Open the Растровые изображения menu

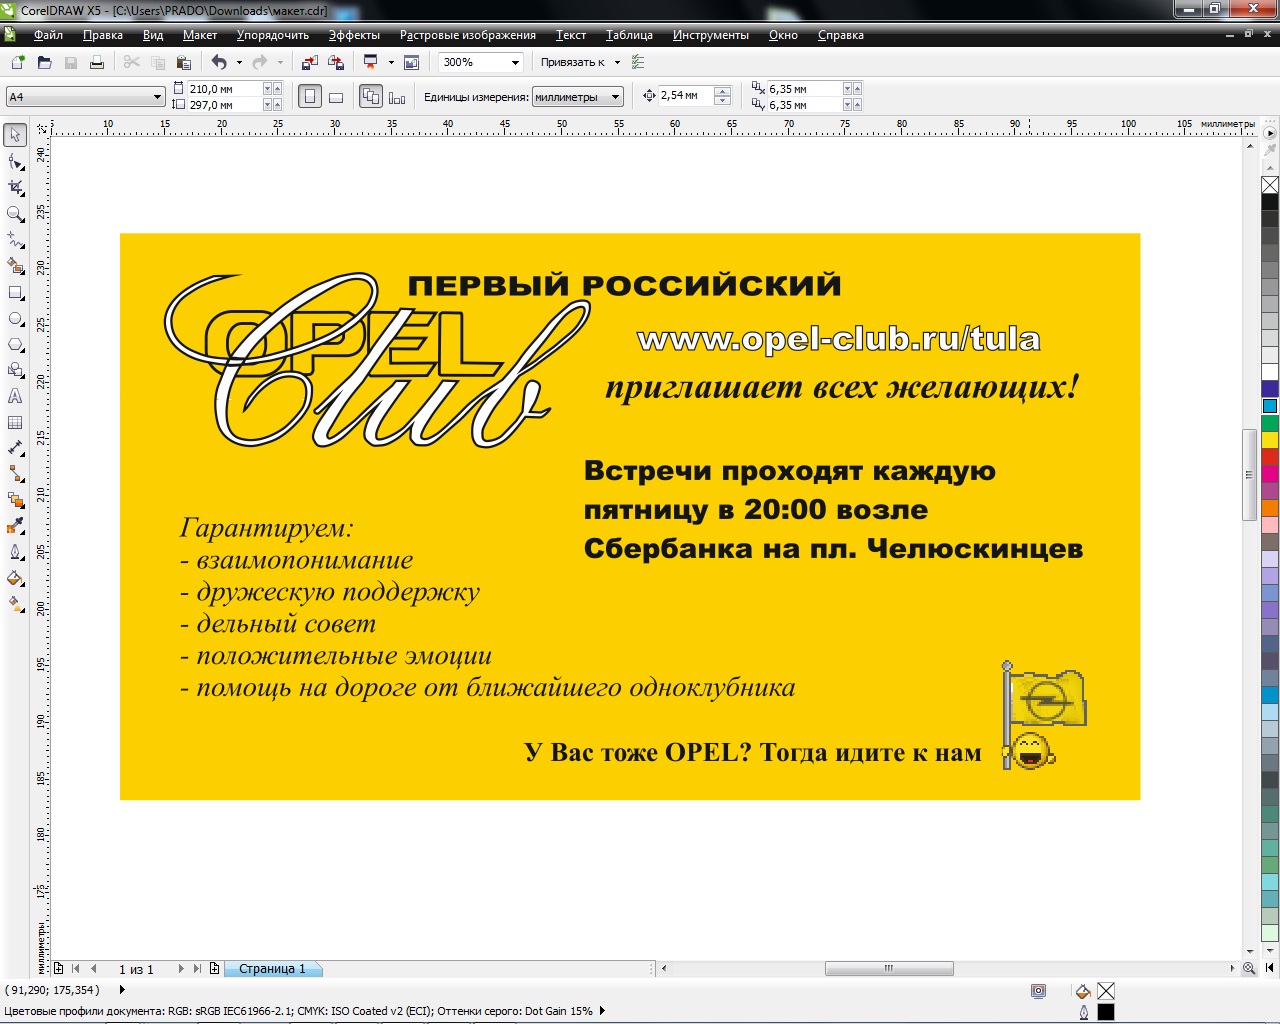pyautogui.click(x=468, y=35)
